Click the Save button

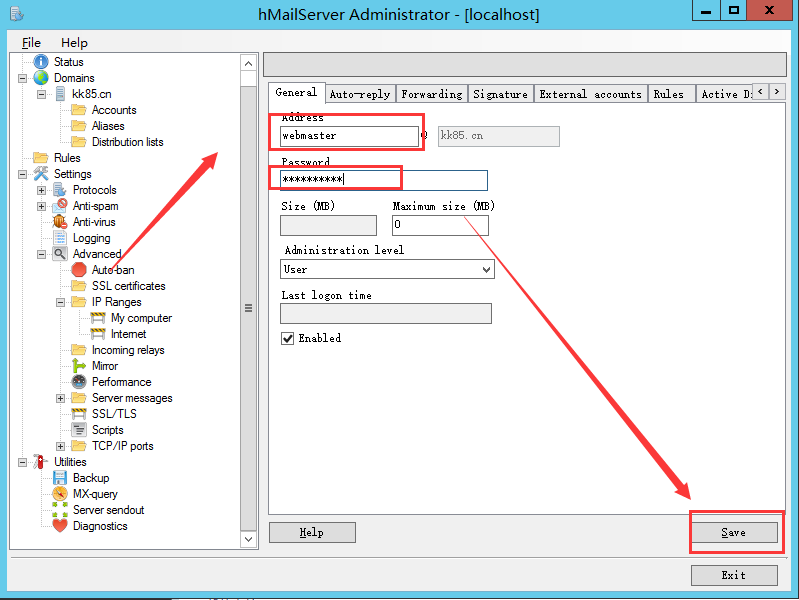click(x=734, y=533)
